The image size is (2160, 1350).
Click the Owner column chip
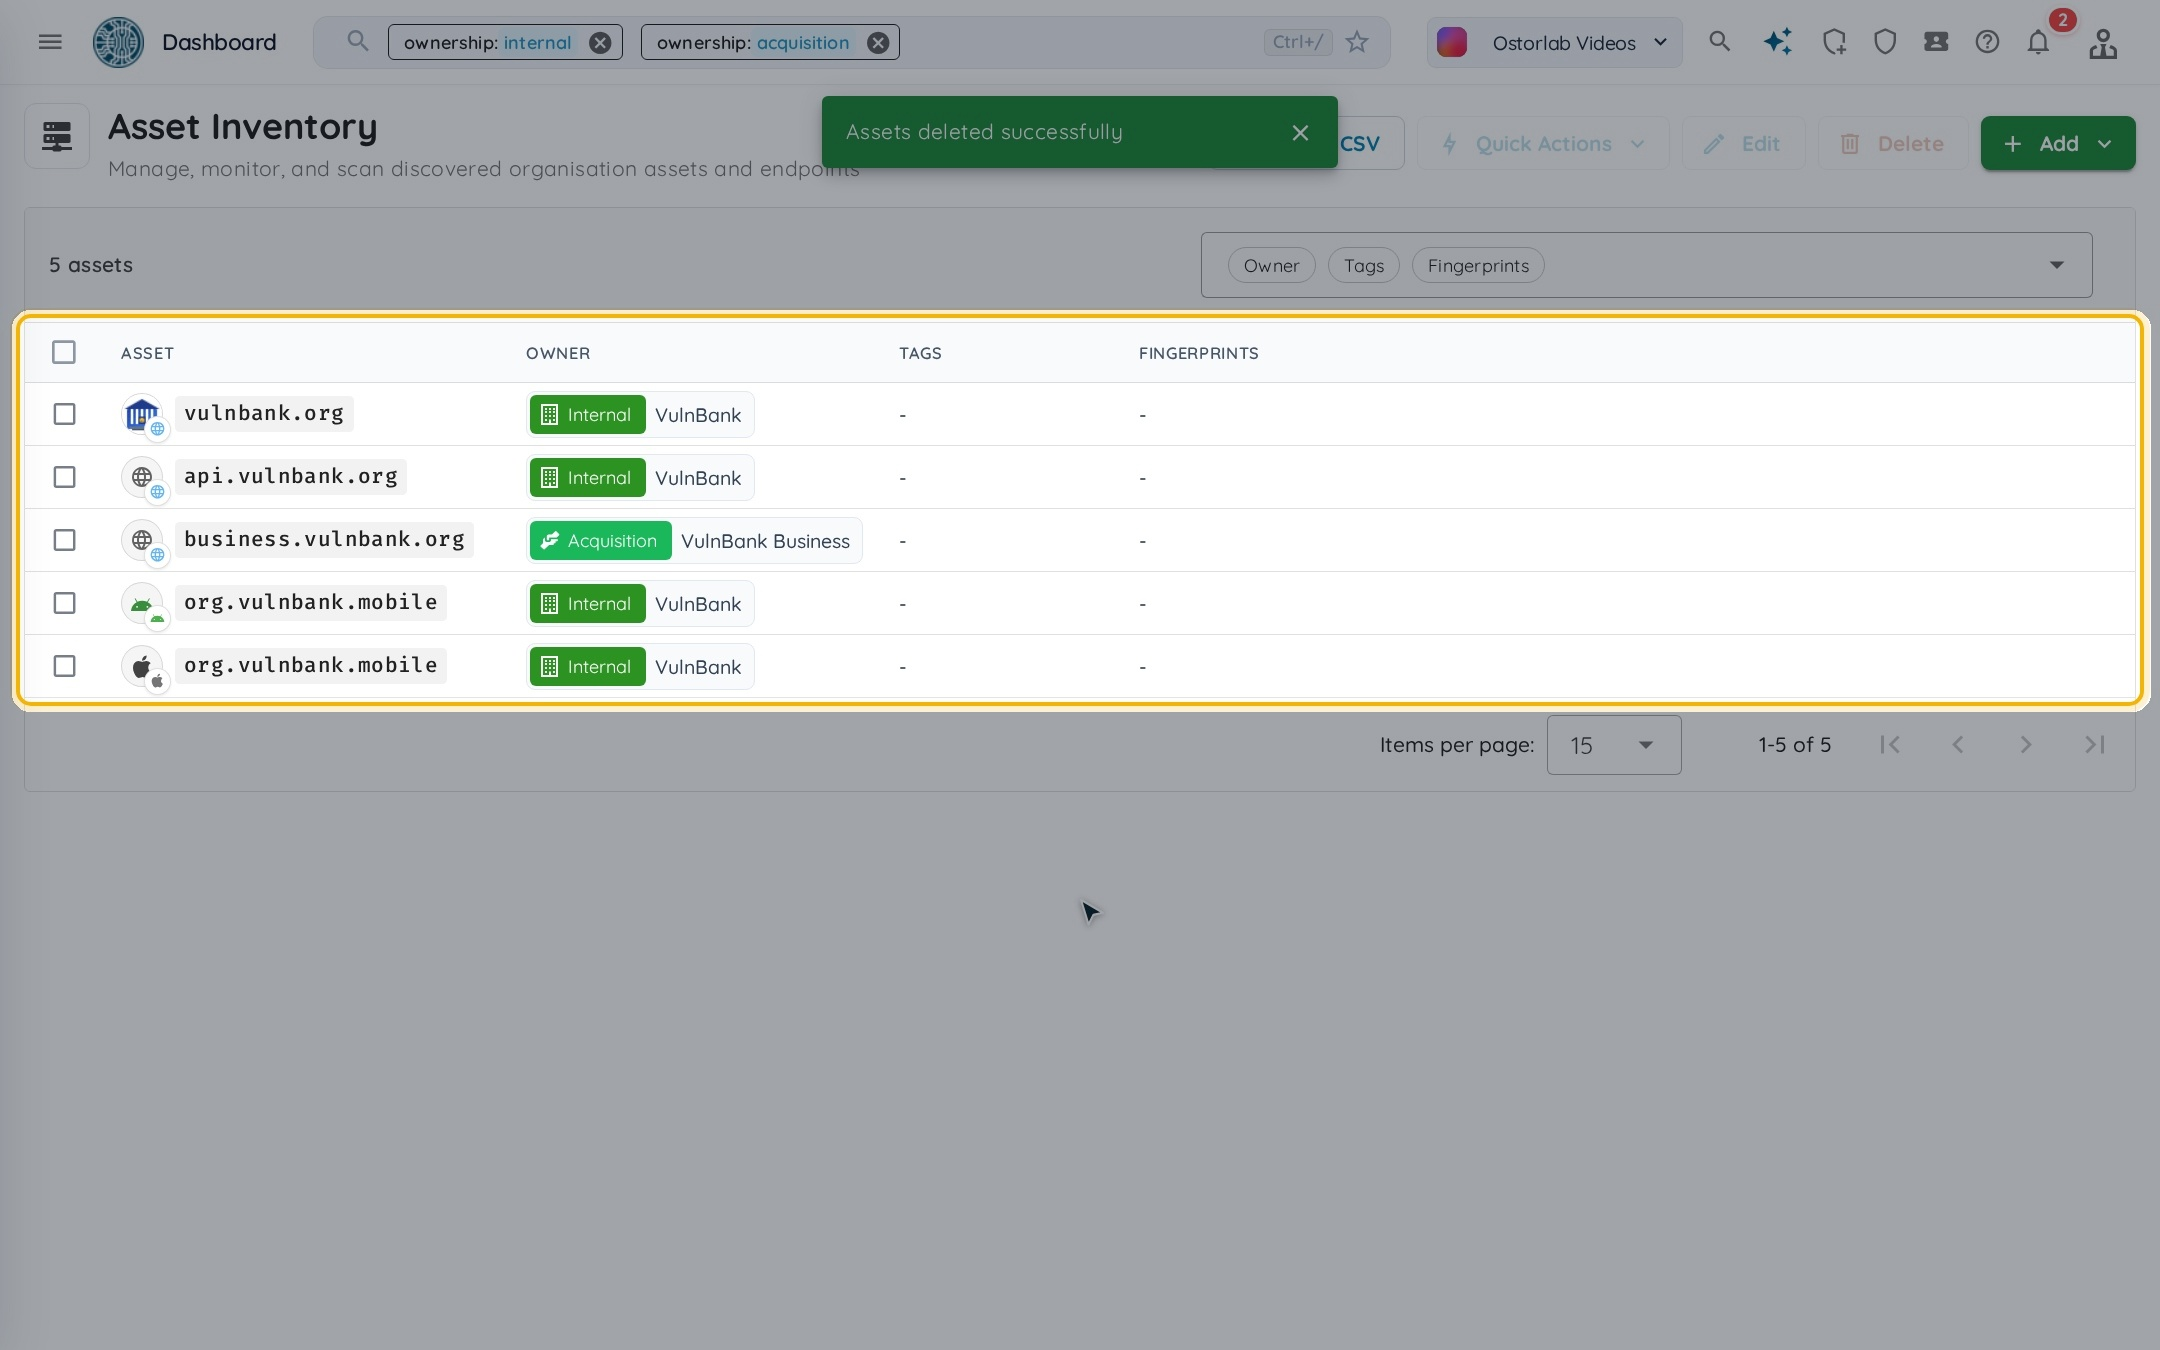coord(1271,266)
